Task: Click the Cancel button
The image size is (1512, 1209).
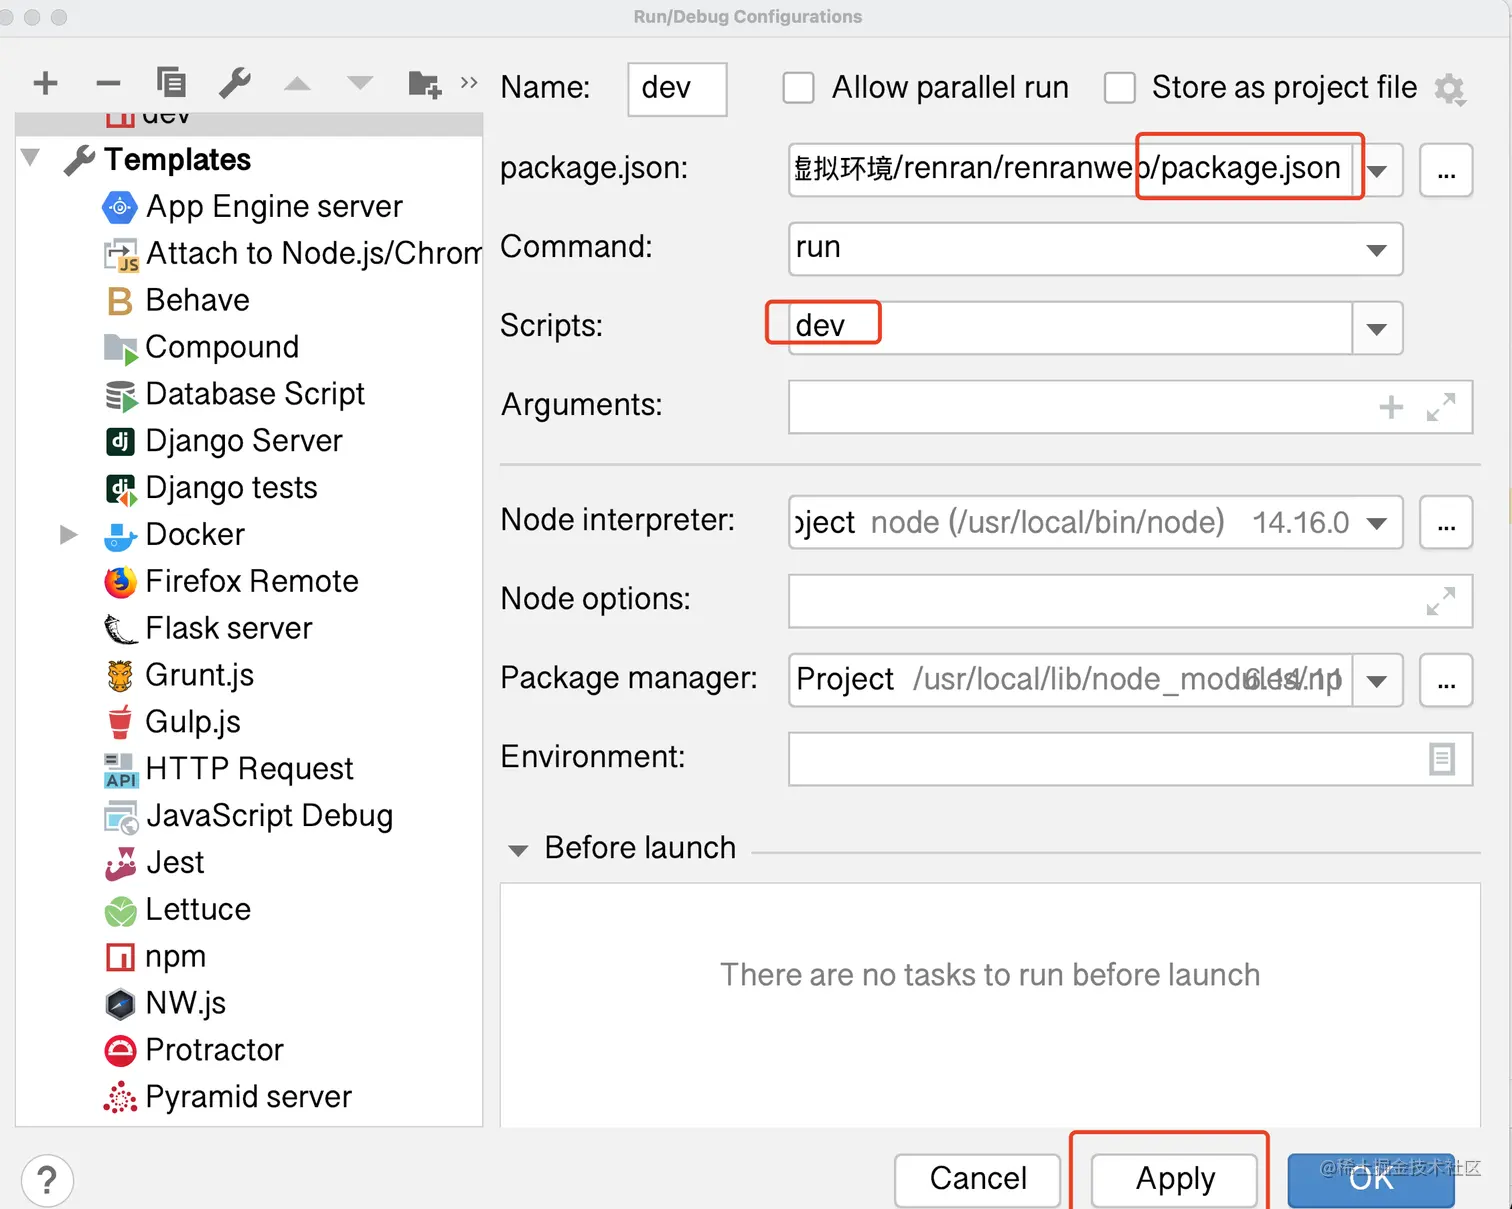Action: pyautogui.click(x=977, y=1180)
